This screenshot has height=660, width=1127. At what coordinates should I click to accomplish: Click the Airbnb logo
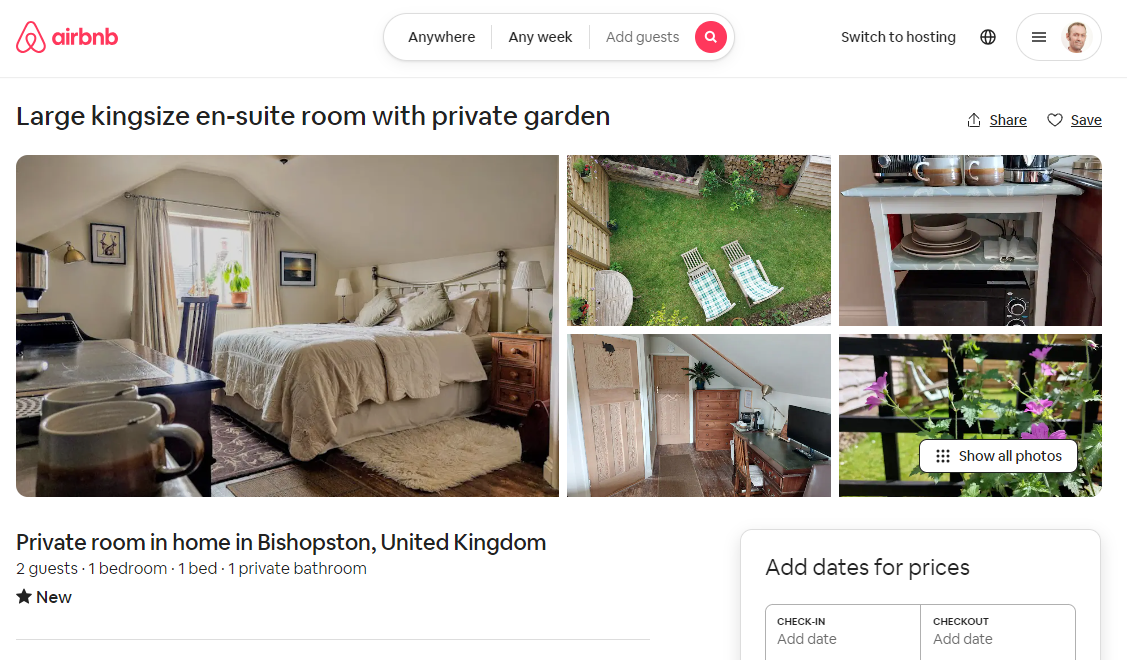[x=67, y=37]
